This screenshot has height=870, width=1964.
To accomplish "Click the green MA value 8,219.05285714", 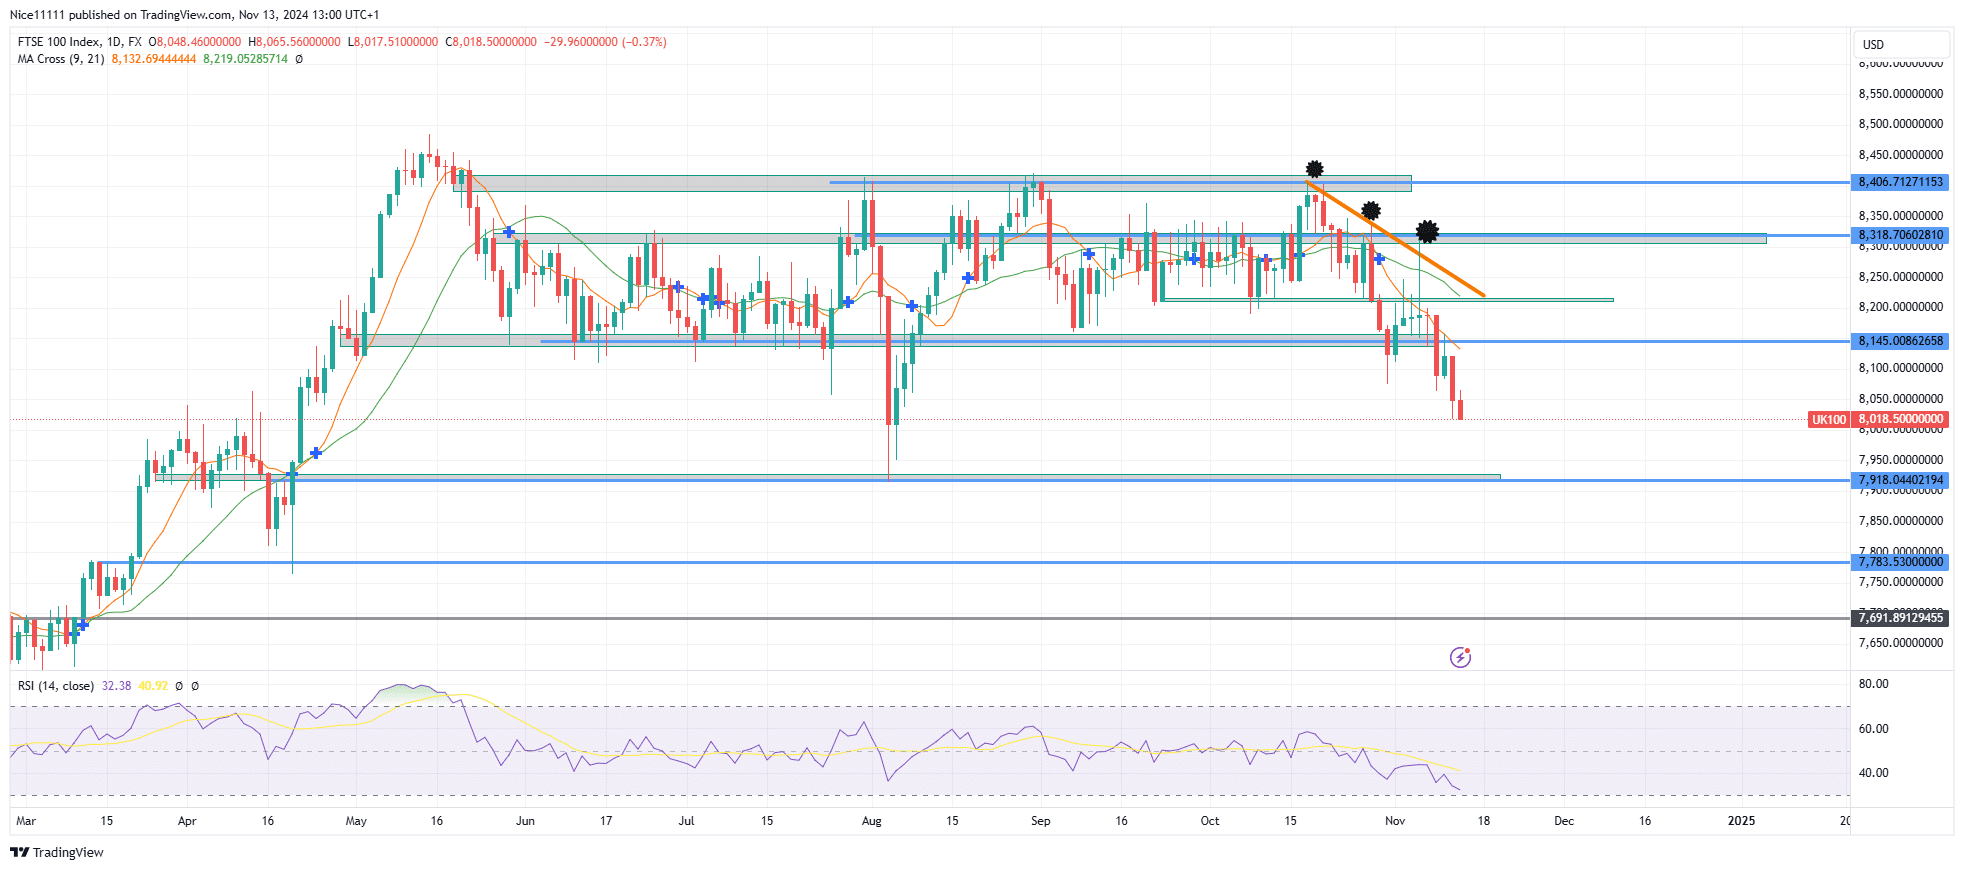I will tap(245, 59).
